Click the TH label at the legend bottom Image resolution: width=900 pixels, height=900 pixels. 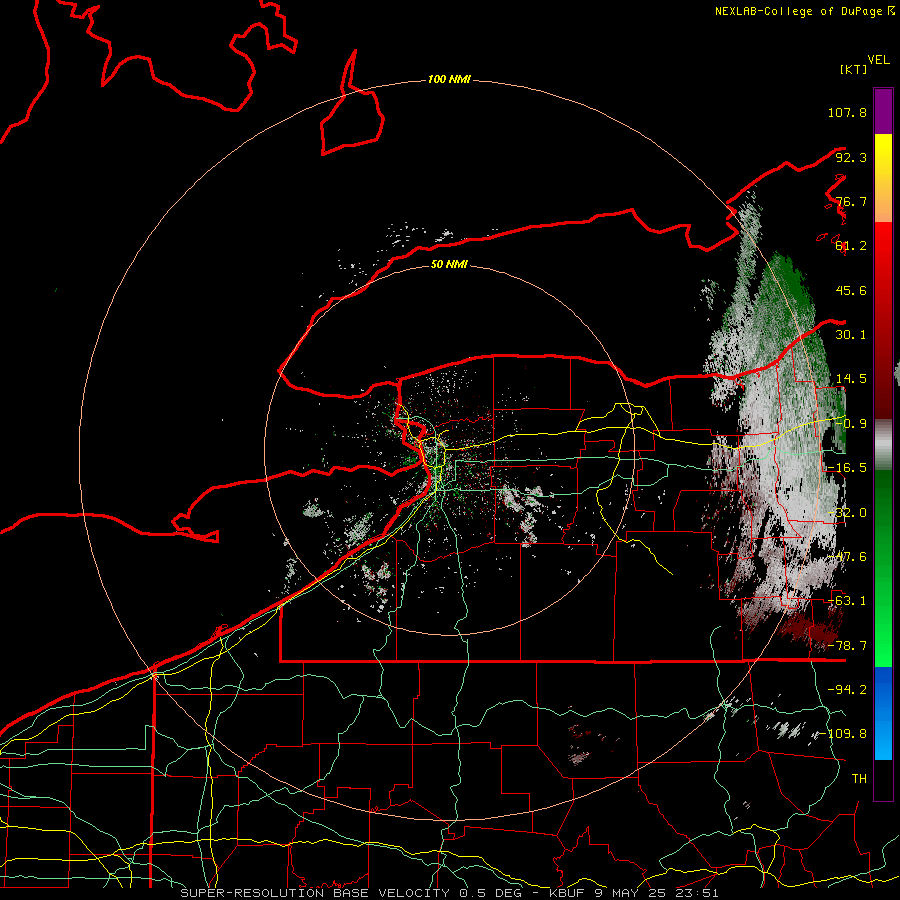pyautogui.click(x=859, y=779)
